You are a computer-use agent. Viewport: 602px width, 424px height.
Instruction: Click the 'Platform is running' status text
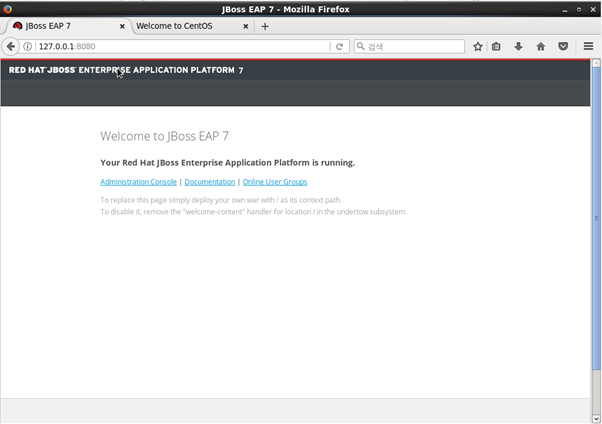[x=228, y=162]
